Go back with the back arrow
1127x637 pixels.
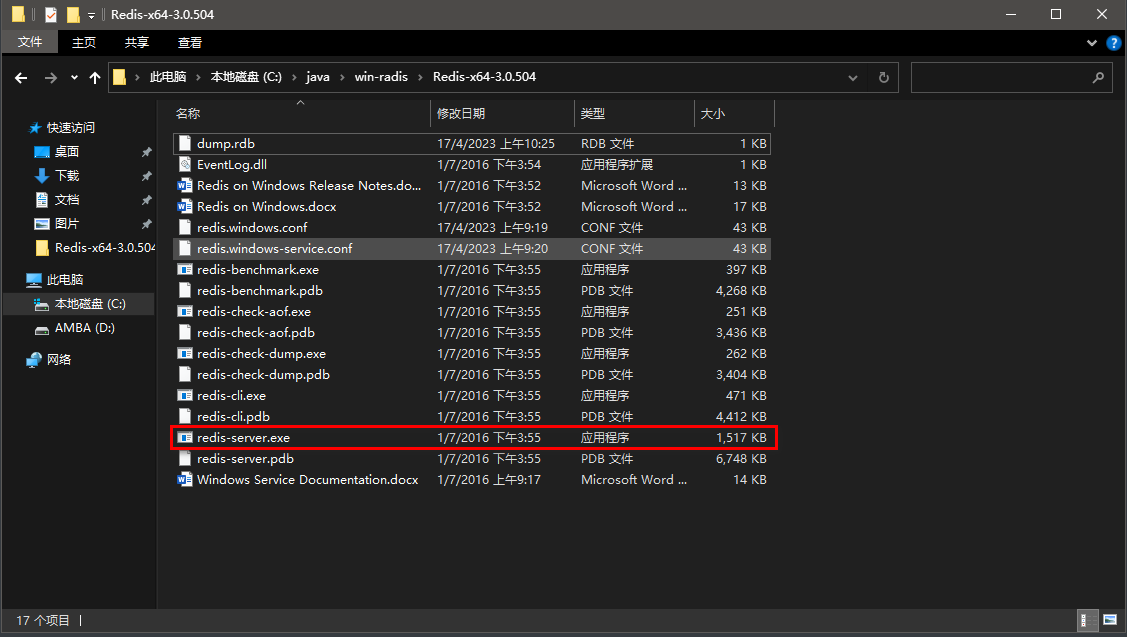(21, 78)
